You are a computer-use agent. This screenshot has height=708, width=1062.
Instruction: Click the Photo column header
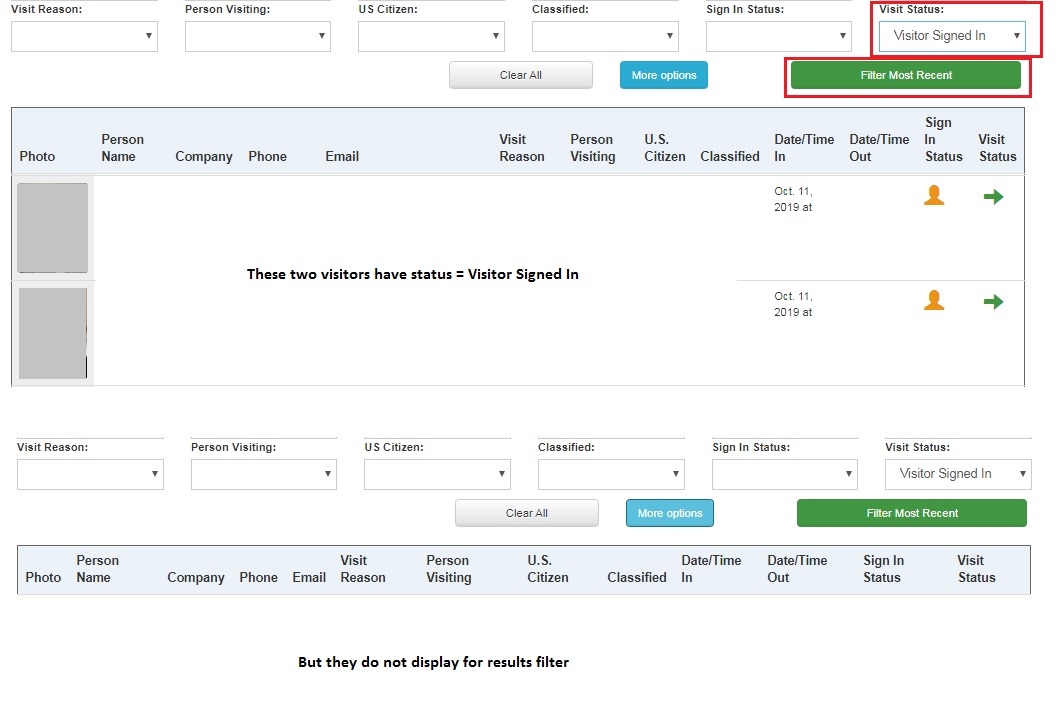pos(37,156)
